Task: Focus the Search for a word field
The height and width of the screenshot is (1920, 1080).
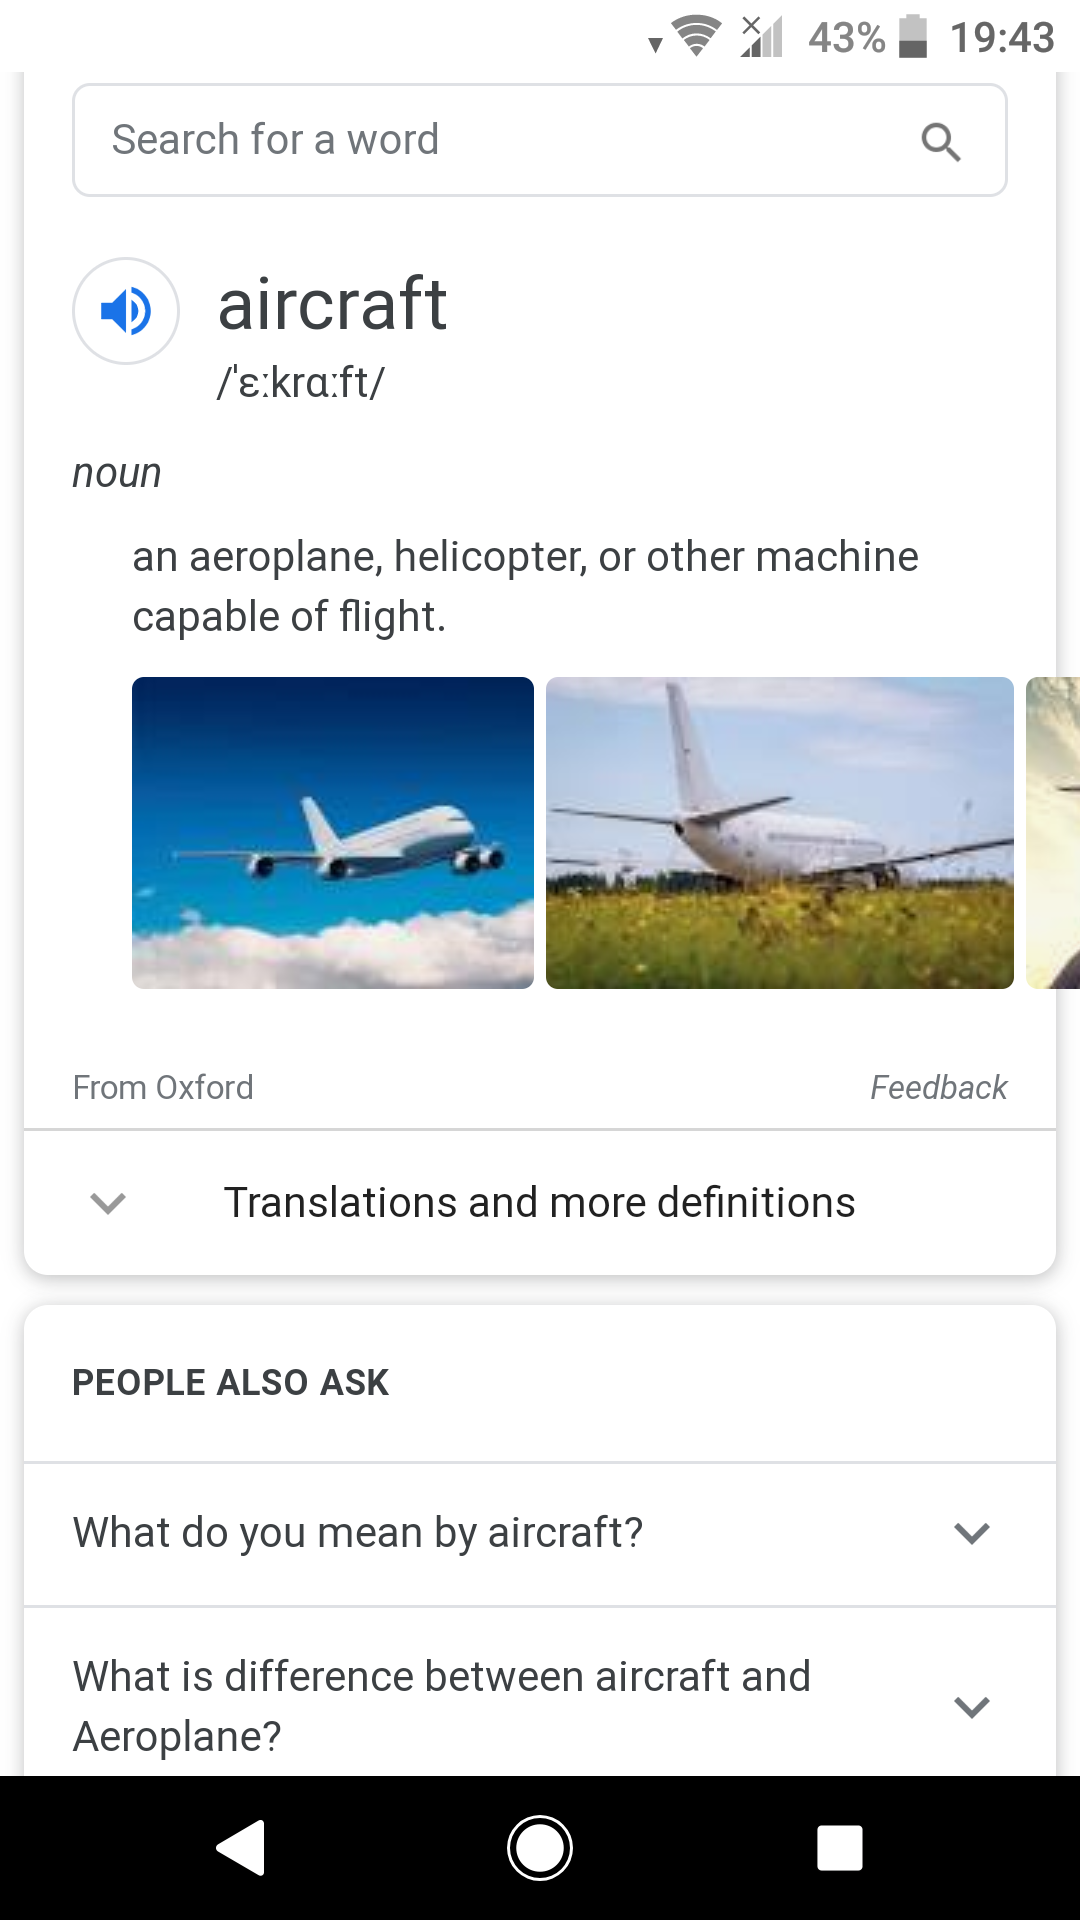Action: 540,140
